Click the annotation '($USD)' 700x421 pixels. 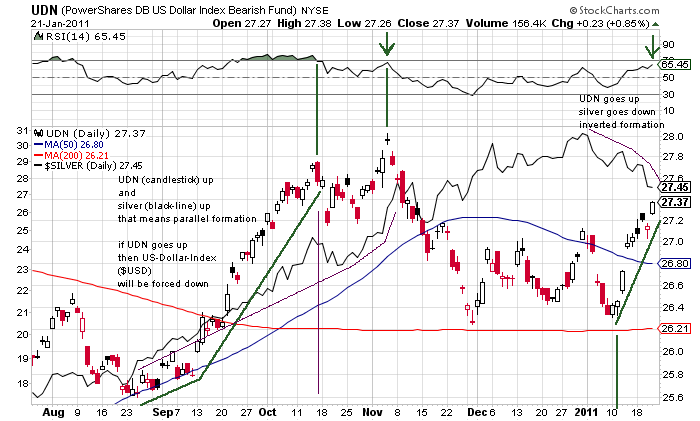pyautogui.click(x=134, y=271)
